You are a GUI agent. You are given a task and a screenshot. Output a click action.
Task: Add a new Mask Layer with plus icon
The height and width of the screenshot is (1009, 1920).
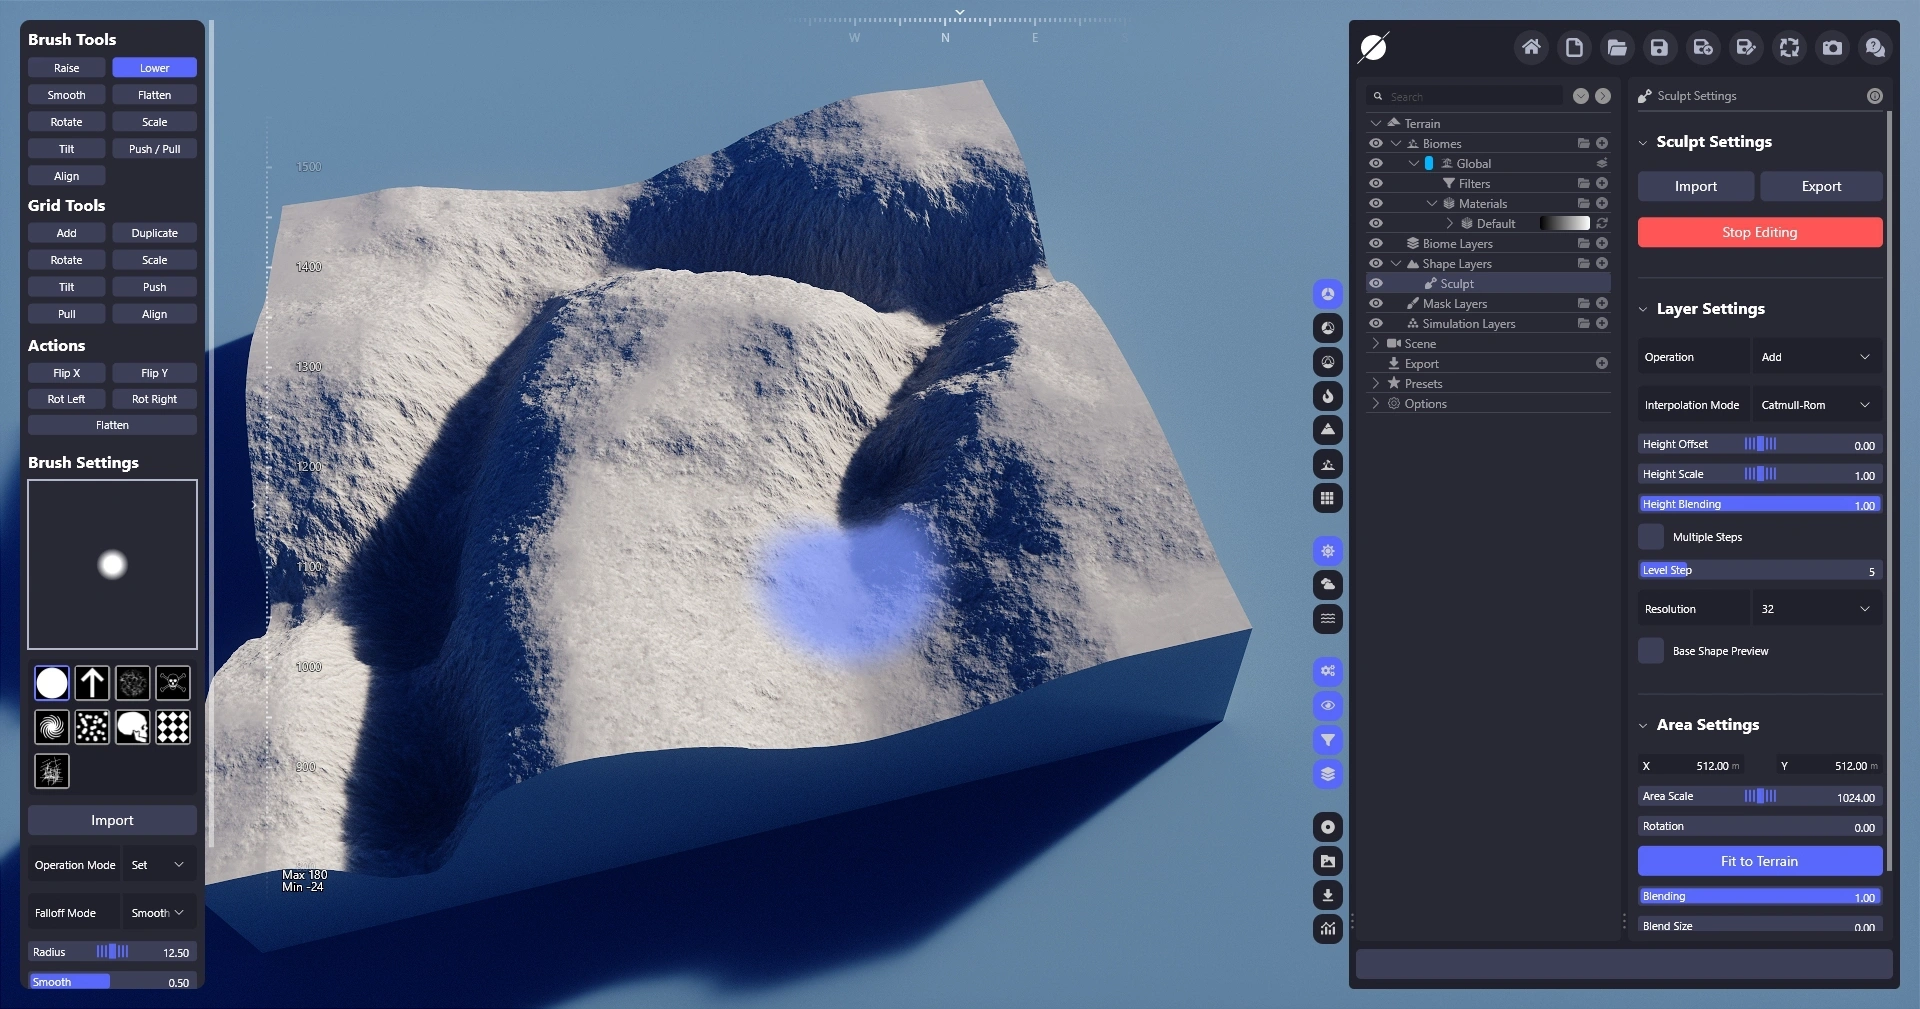(1602, 303)
